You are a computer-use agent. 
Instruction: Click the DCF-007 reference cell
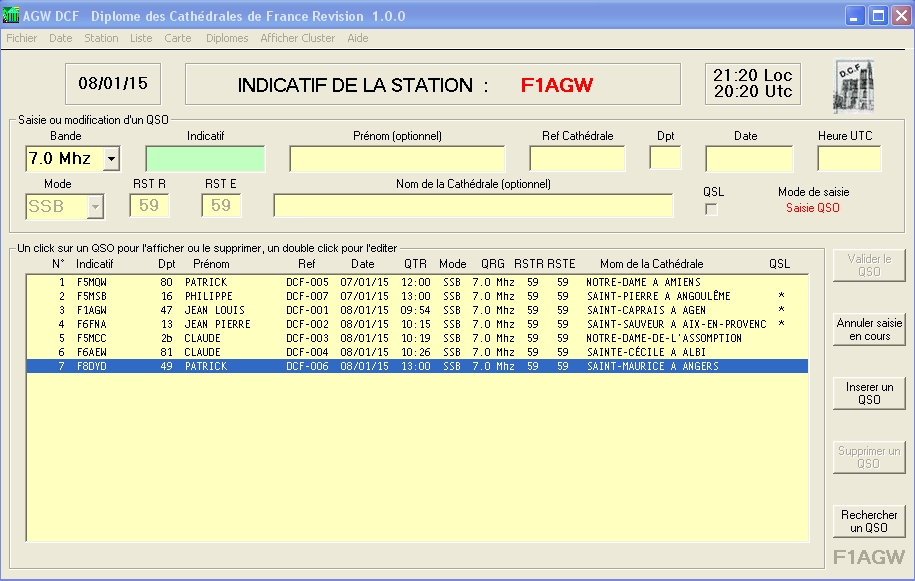point(308,296)
